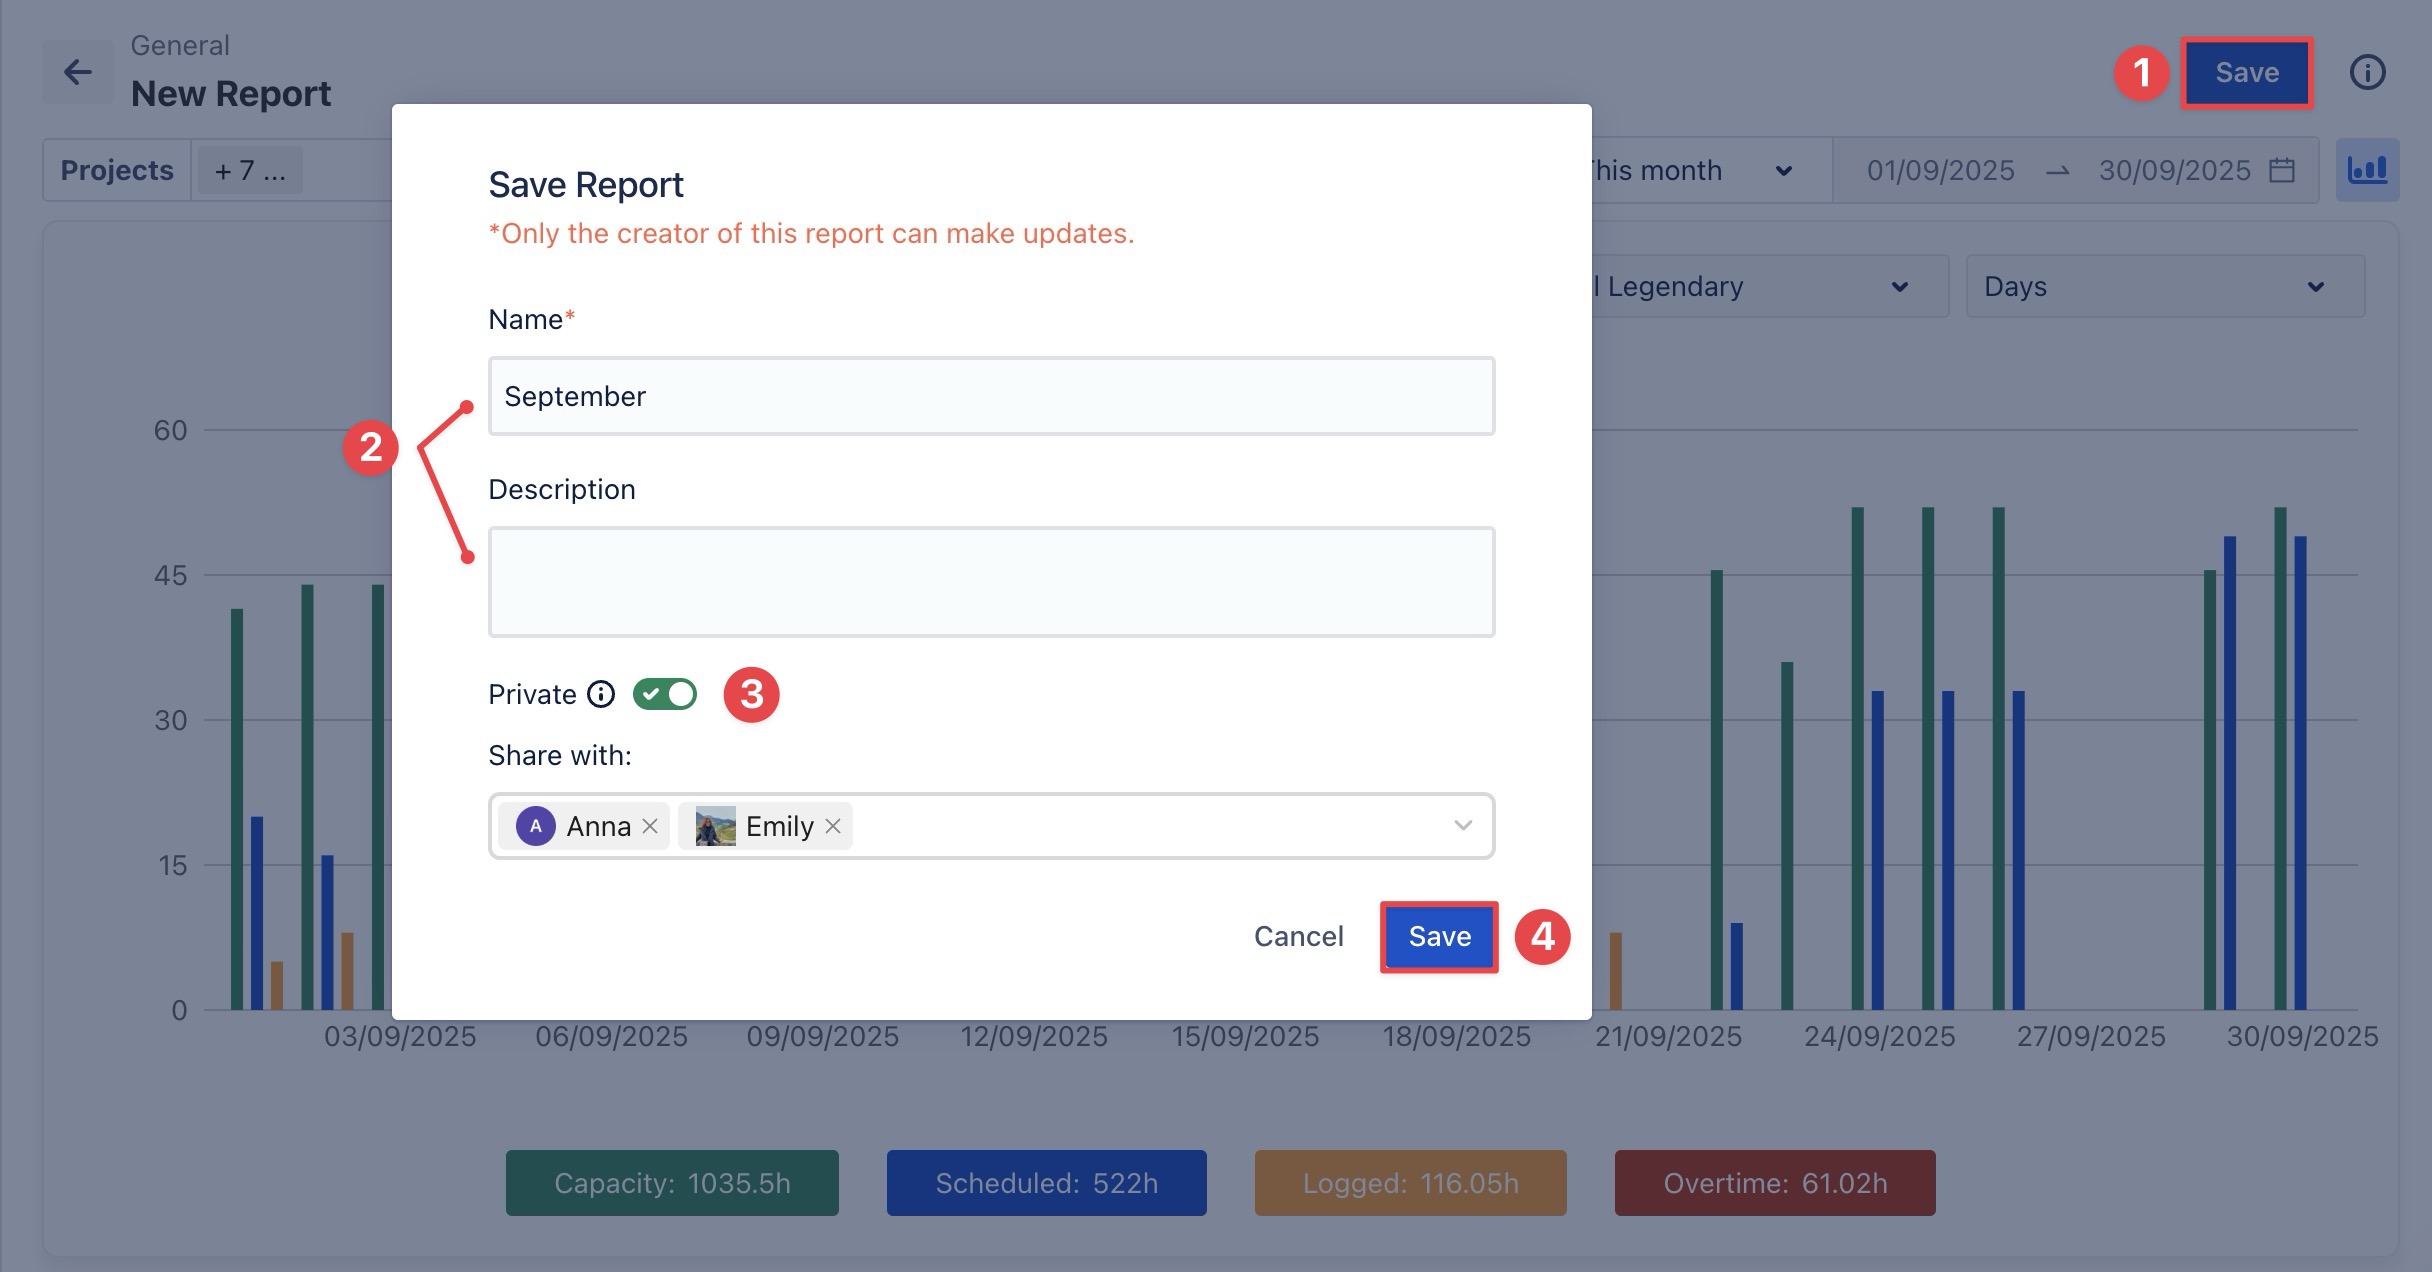Click the info icon beside top Save
Screen dimensions: 2432x1272
click(2366, 72)
